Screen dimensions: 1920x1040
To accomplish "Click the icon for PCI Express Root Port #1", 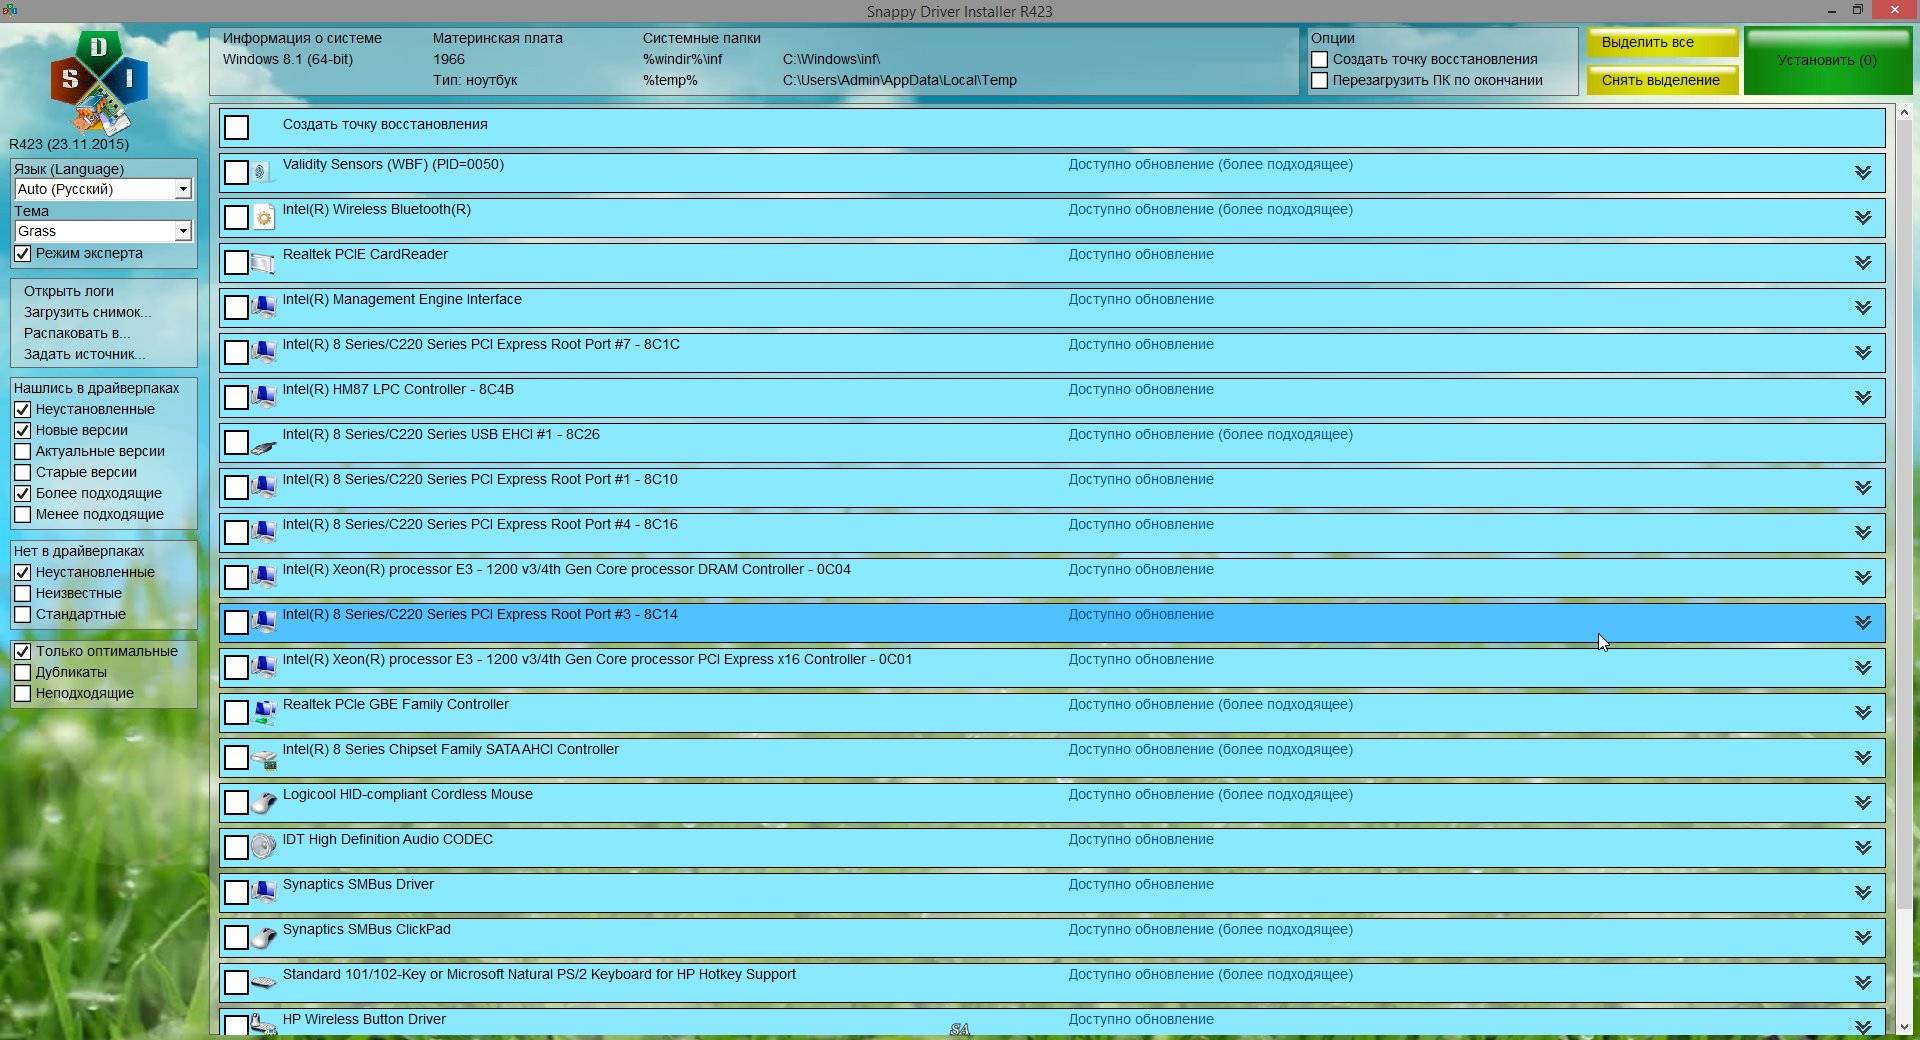I will point(263,487).
